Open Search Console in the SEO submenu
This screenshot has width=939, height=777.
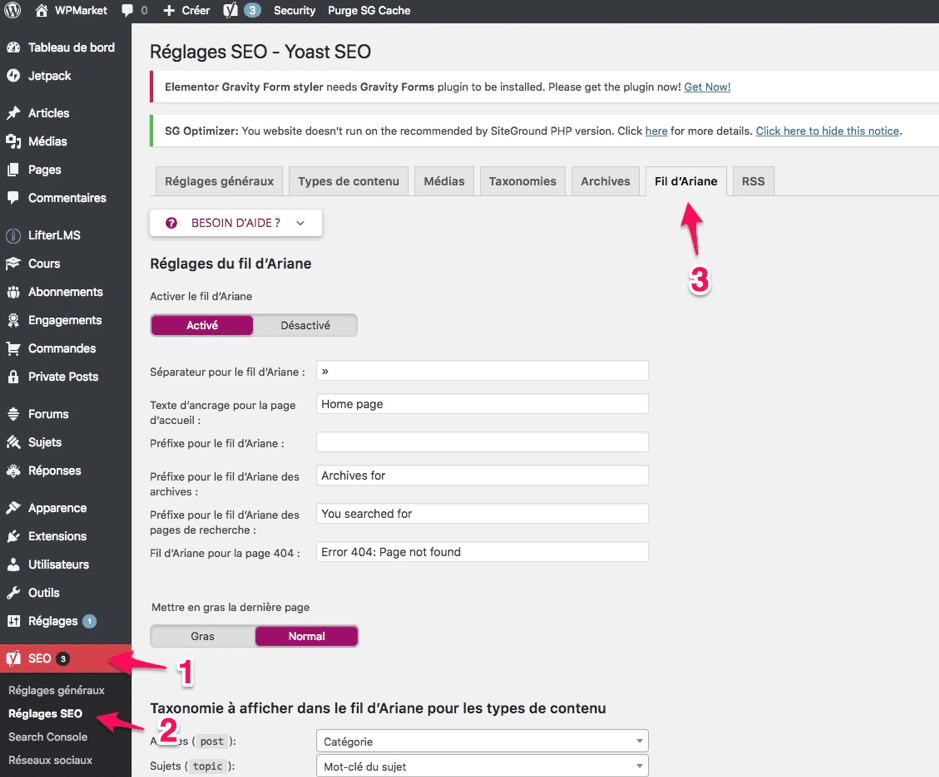coord(48,737)
